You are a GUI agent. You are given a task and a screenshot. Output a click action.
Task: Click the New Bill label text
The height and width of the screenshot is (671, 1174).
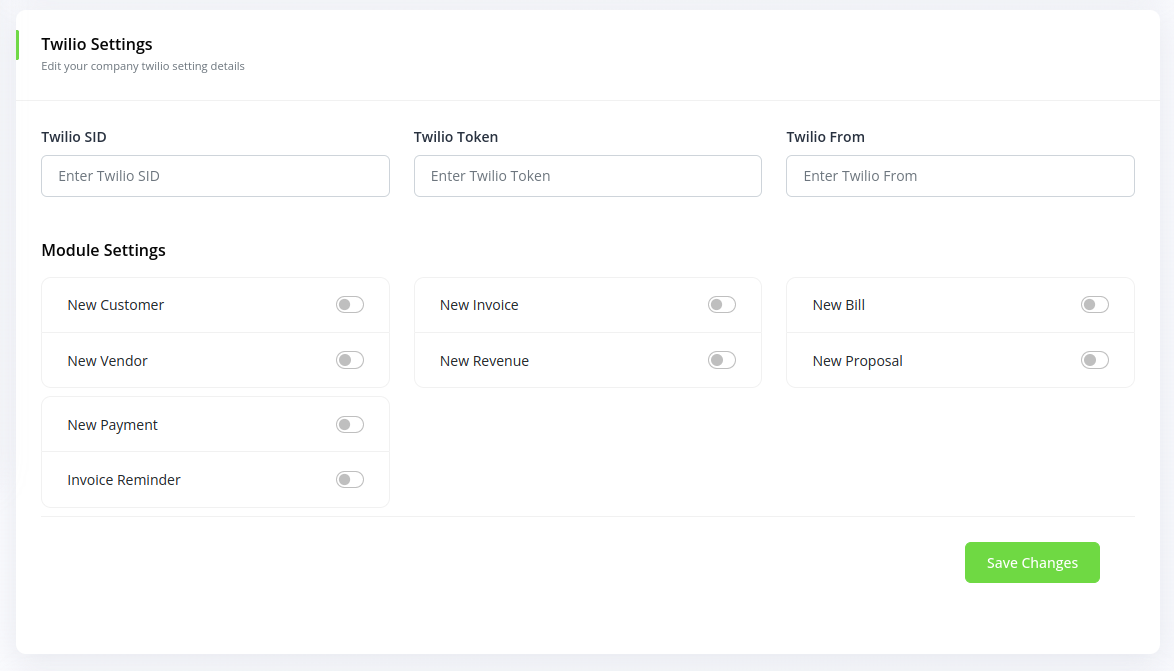pos(839,305)
